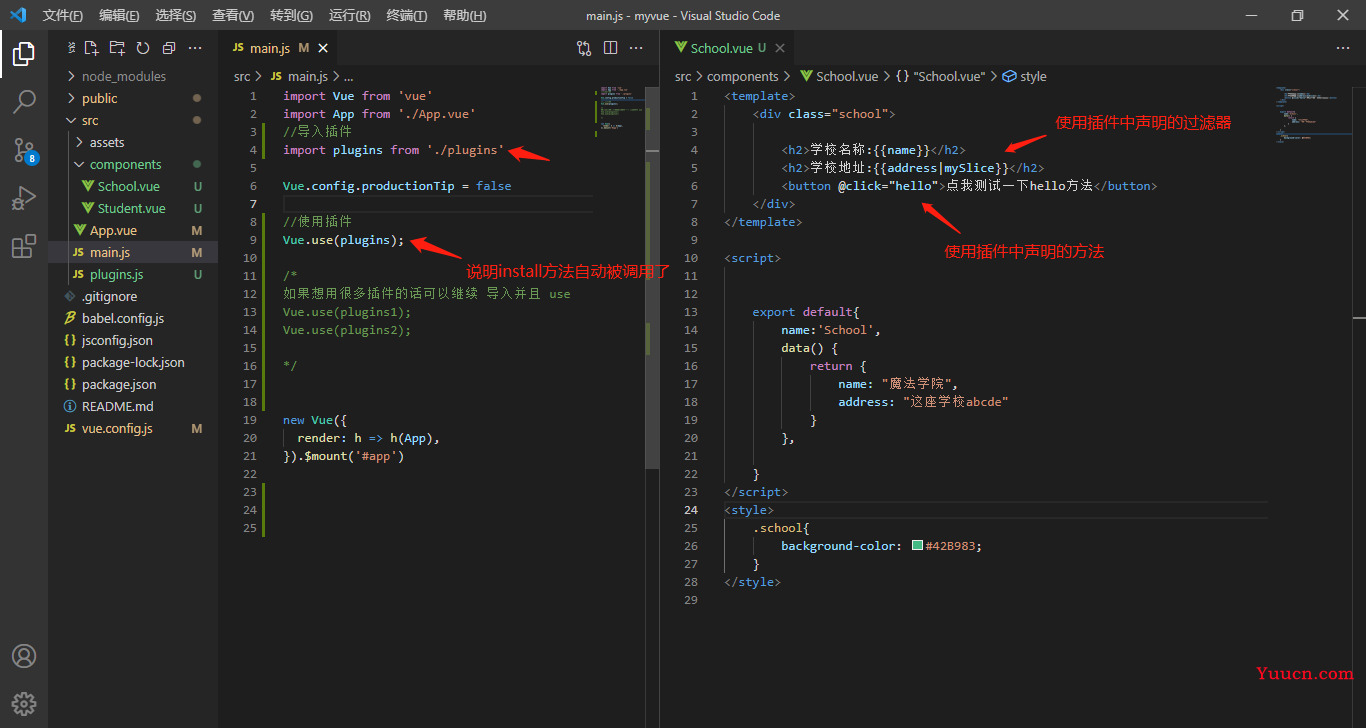1366x728 pixels.
Task: Open the Search view in activity bar
Action: [x=24, y=102]
